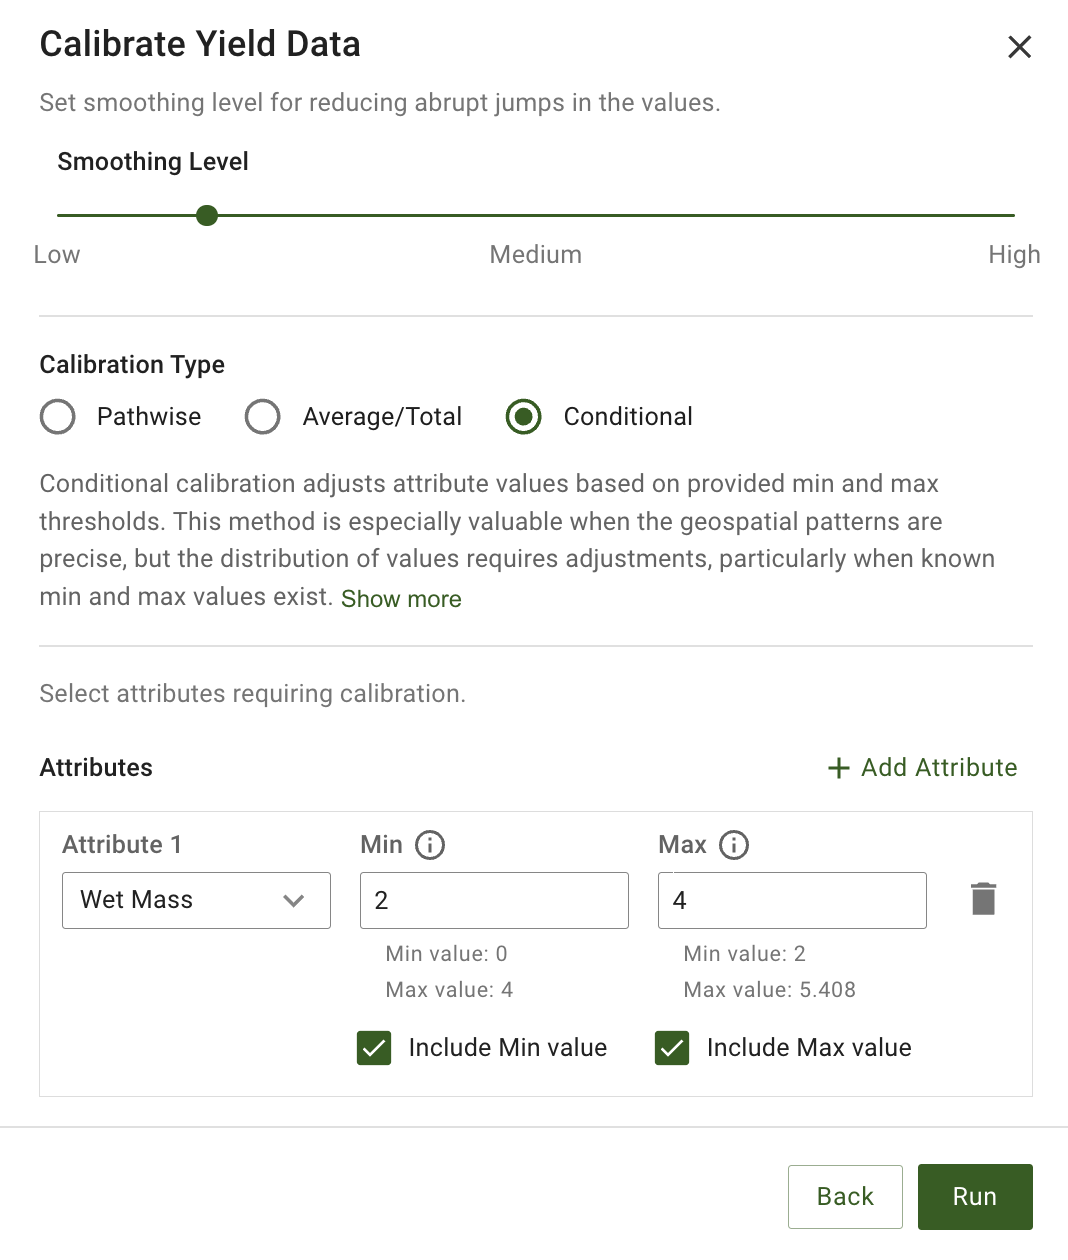Viewport: 1068px width, 1260px height.
Task: Focus the Max value input field
Action: pos(792,900)
